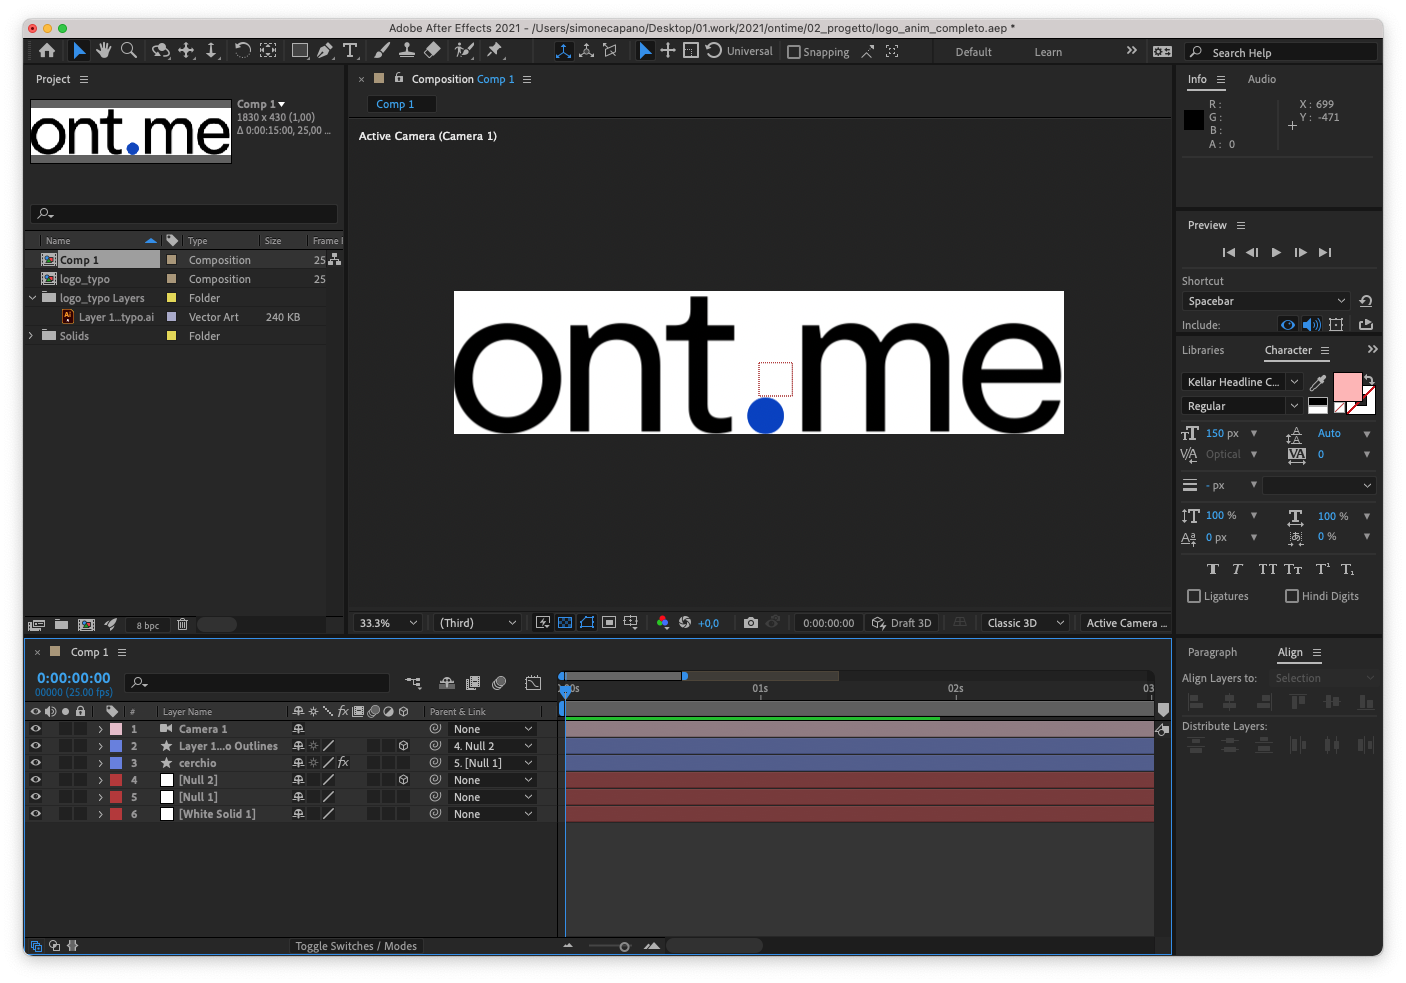Open parent dropdown for cerchio layer
The height and width of the screenshot is (983, 1406).
coord(492,763)
